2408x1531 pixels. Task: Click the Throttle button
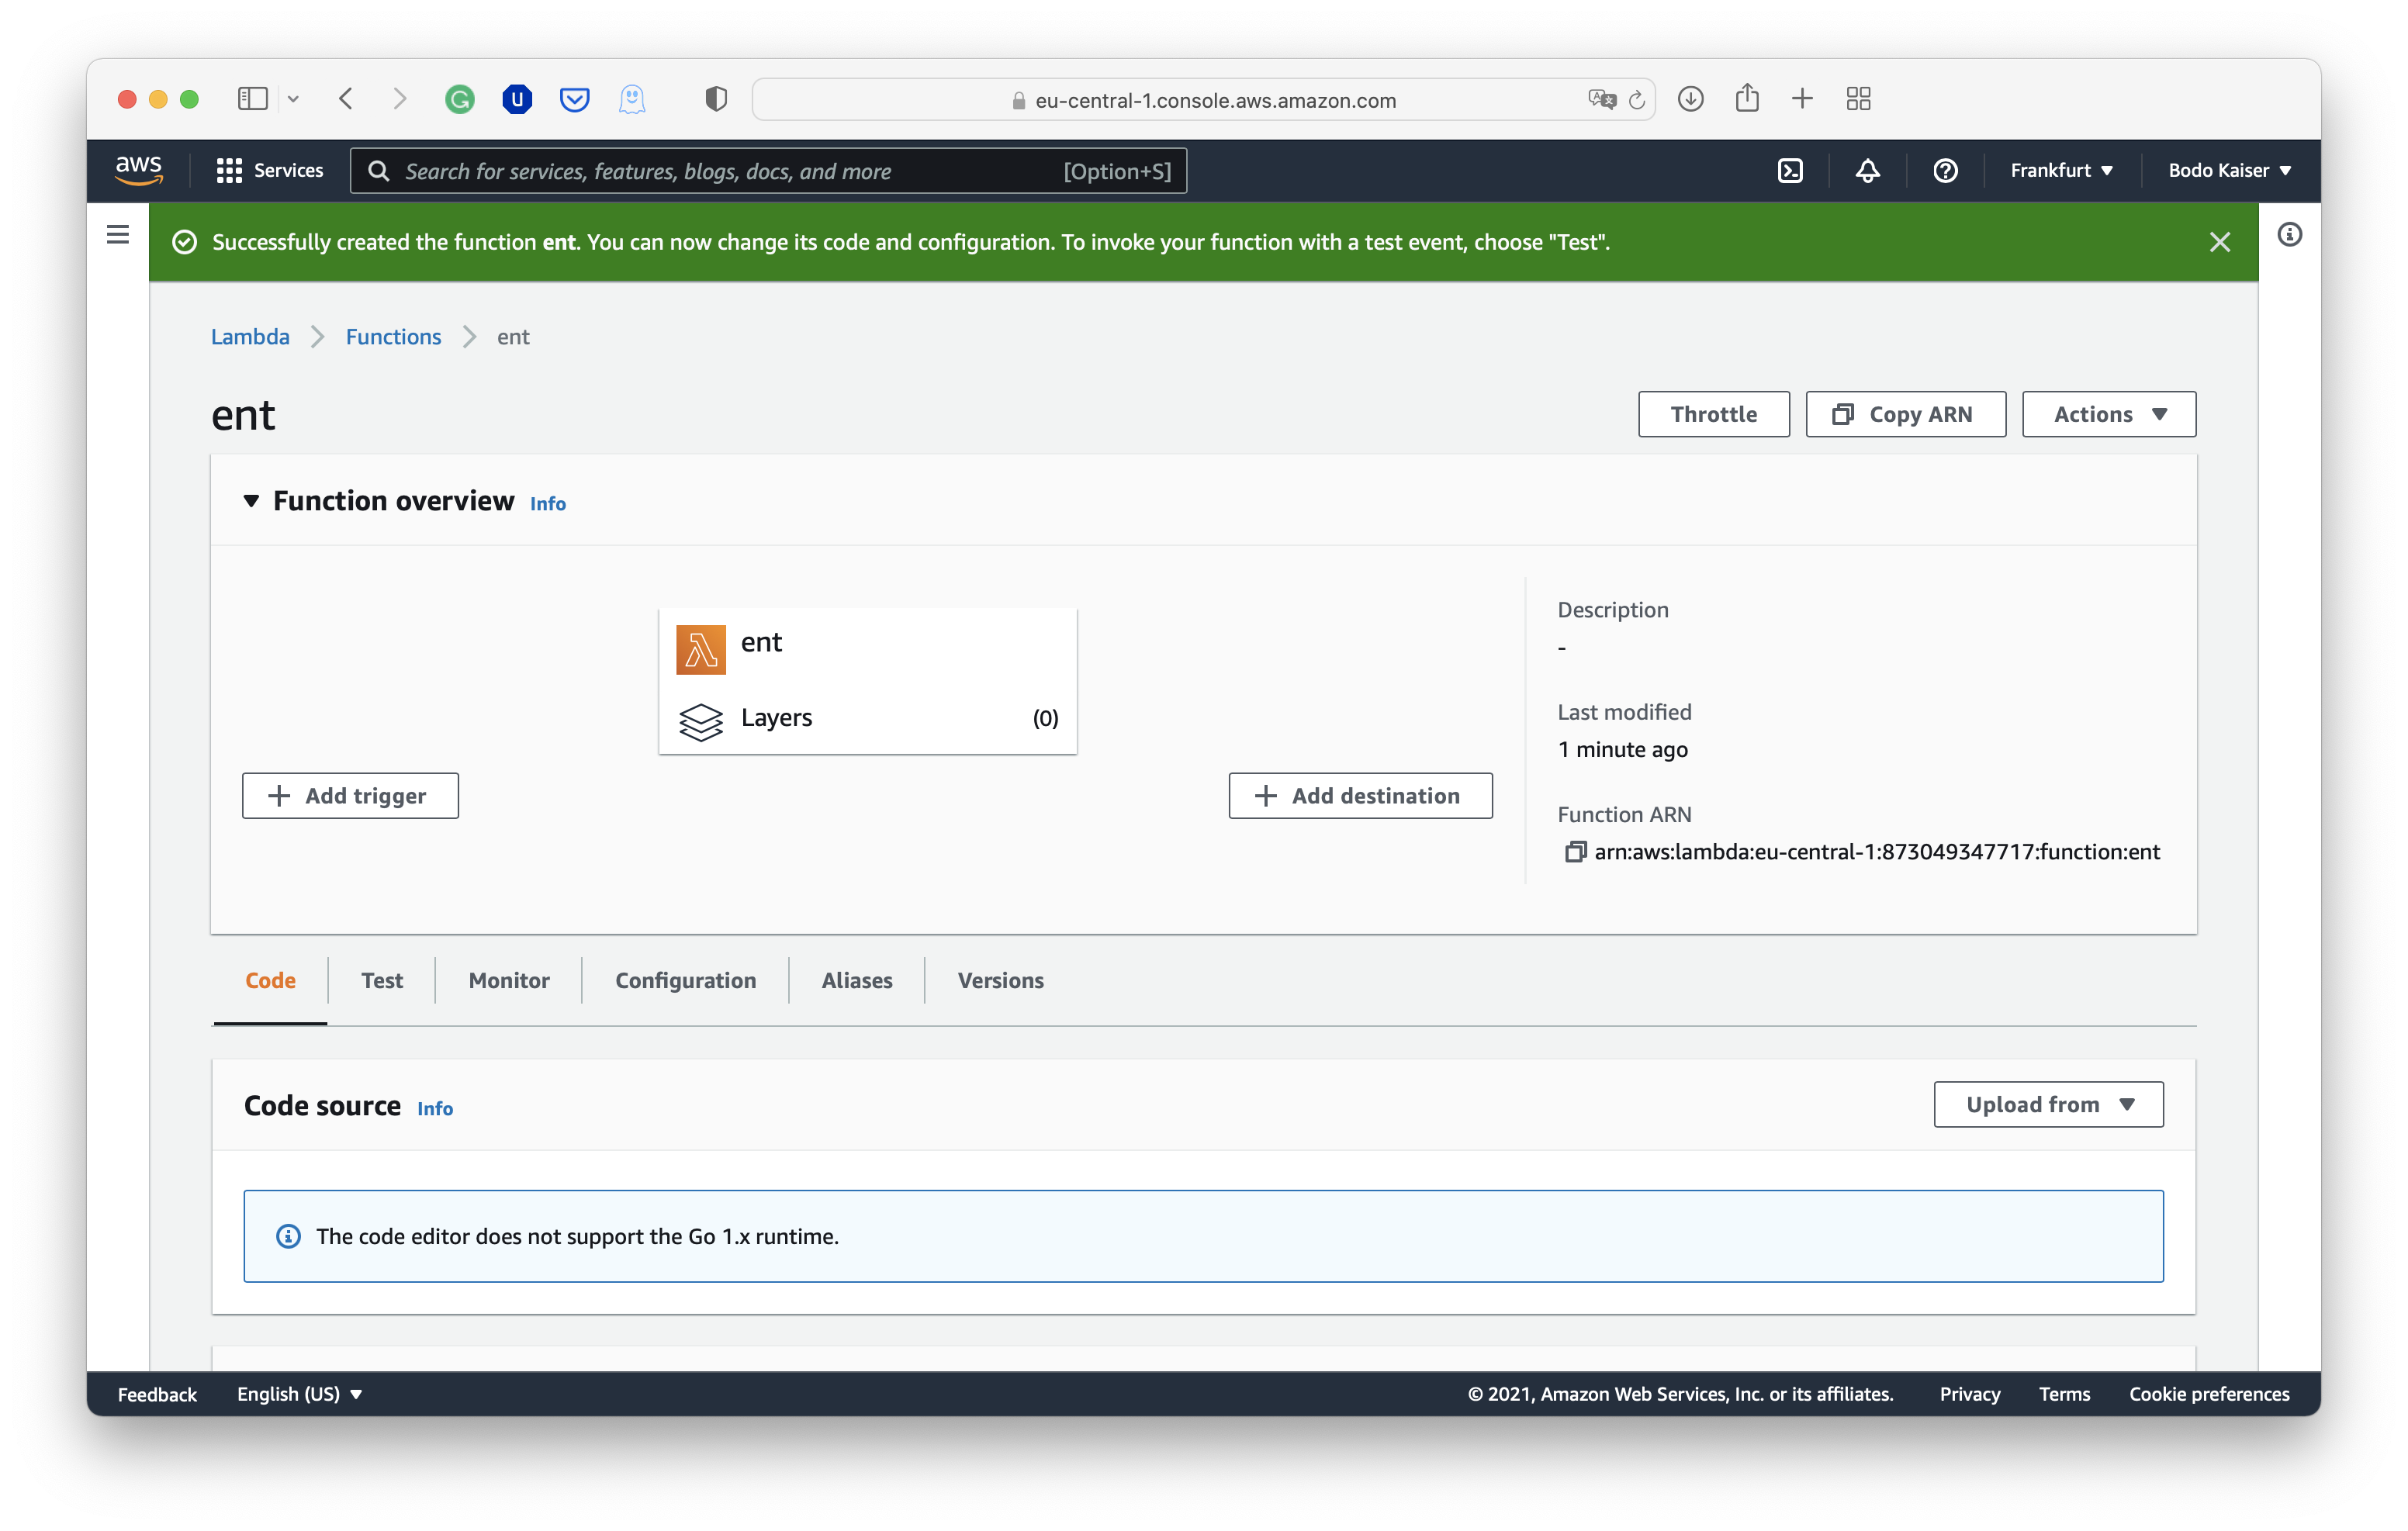[1713, 413]
